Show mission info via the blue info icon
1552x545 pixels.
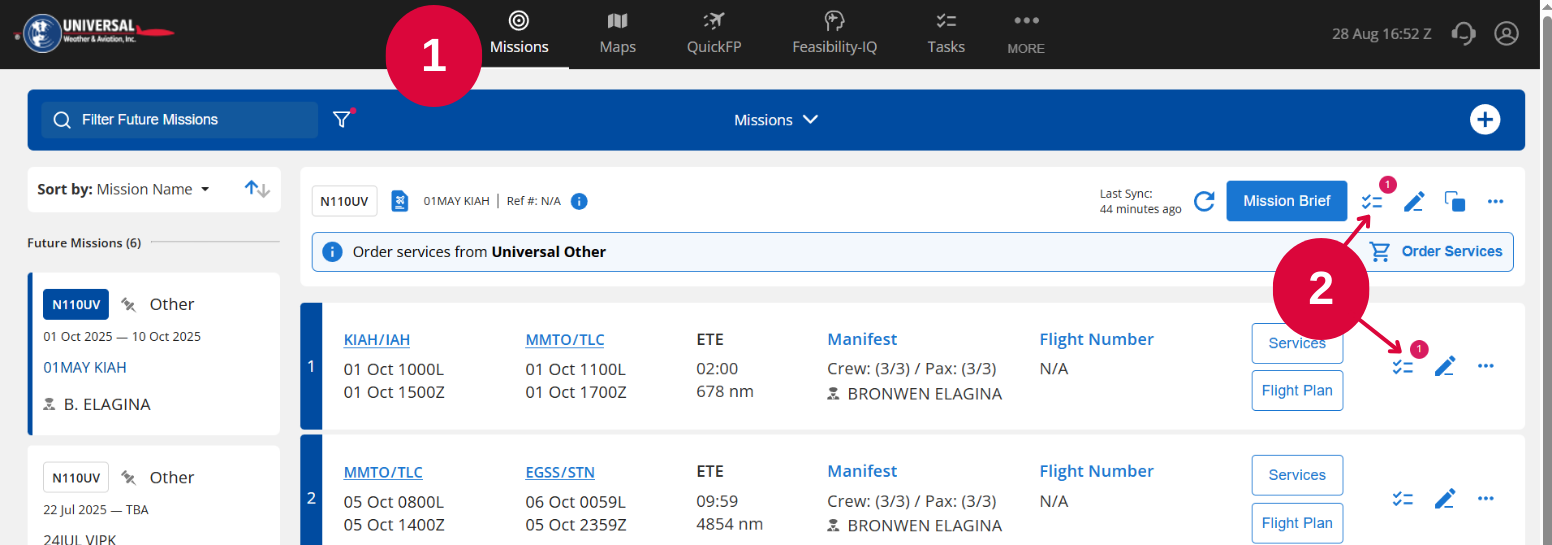point(579,201)
